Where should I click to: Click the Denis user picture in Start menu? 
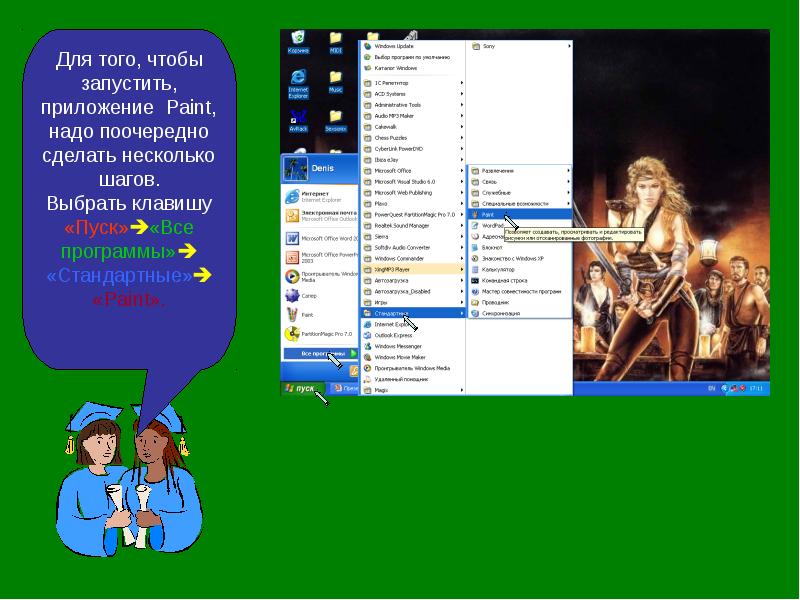point(297,168)
